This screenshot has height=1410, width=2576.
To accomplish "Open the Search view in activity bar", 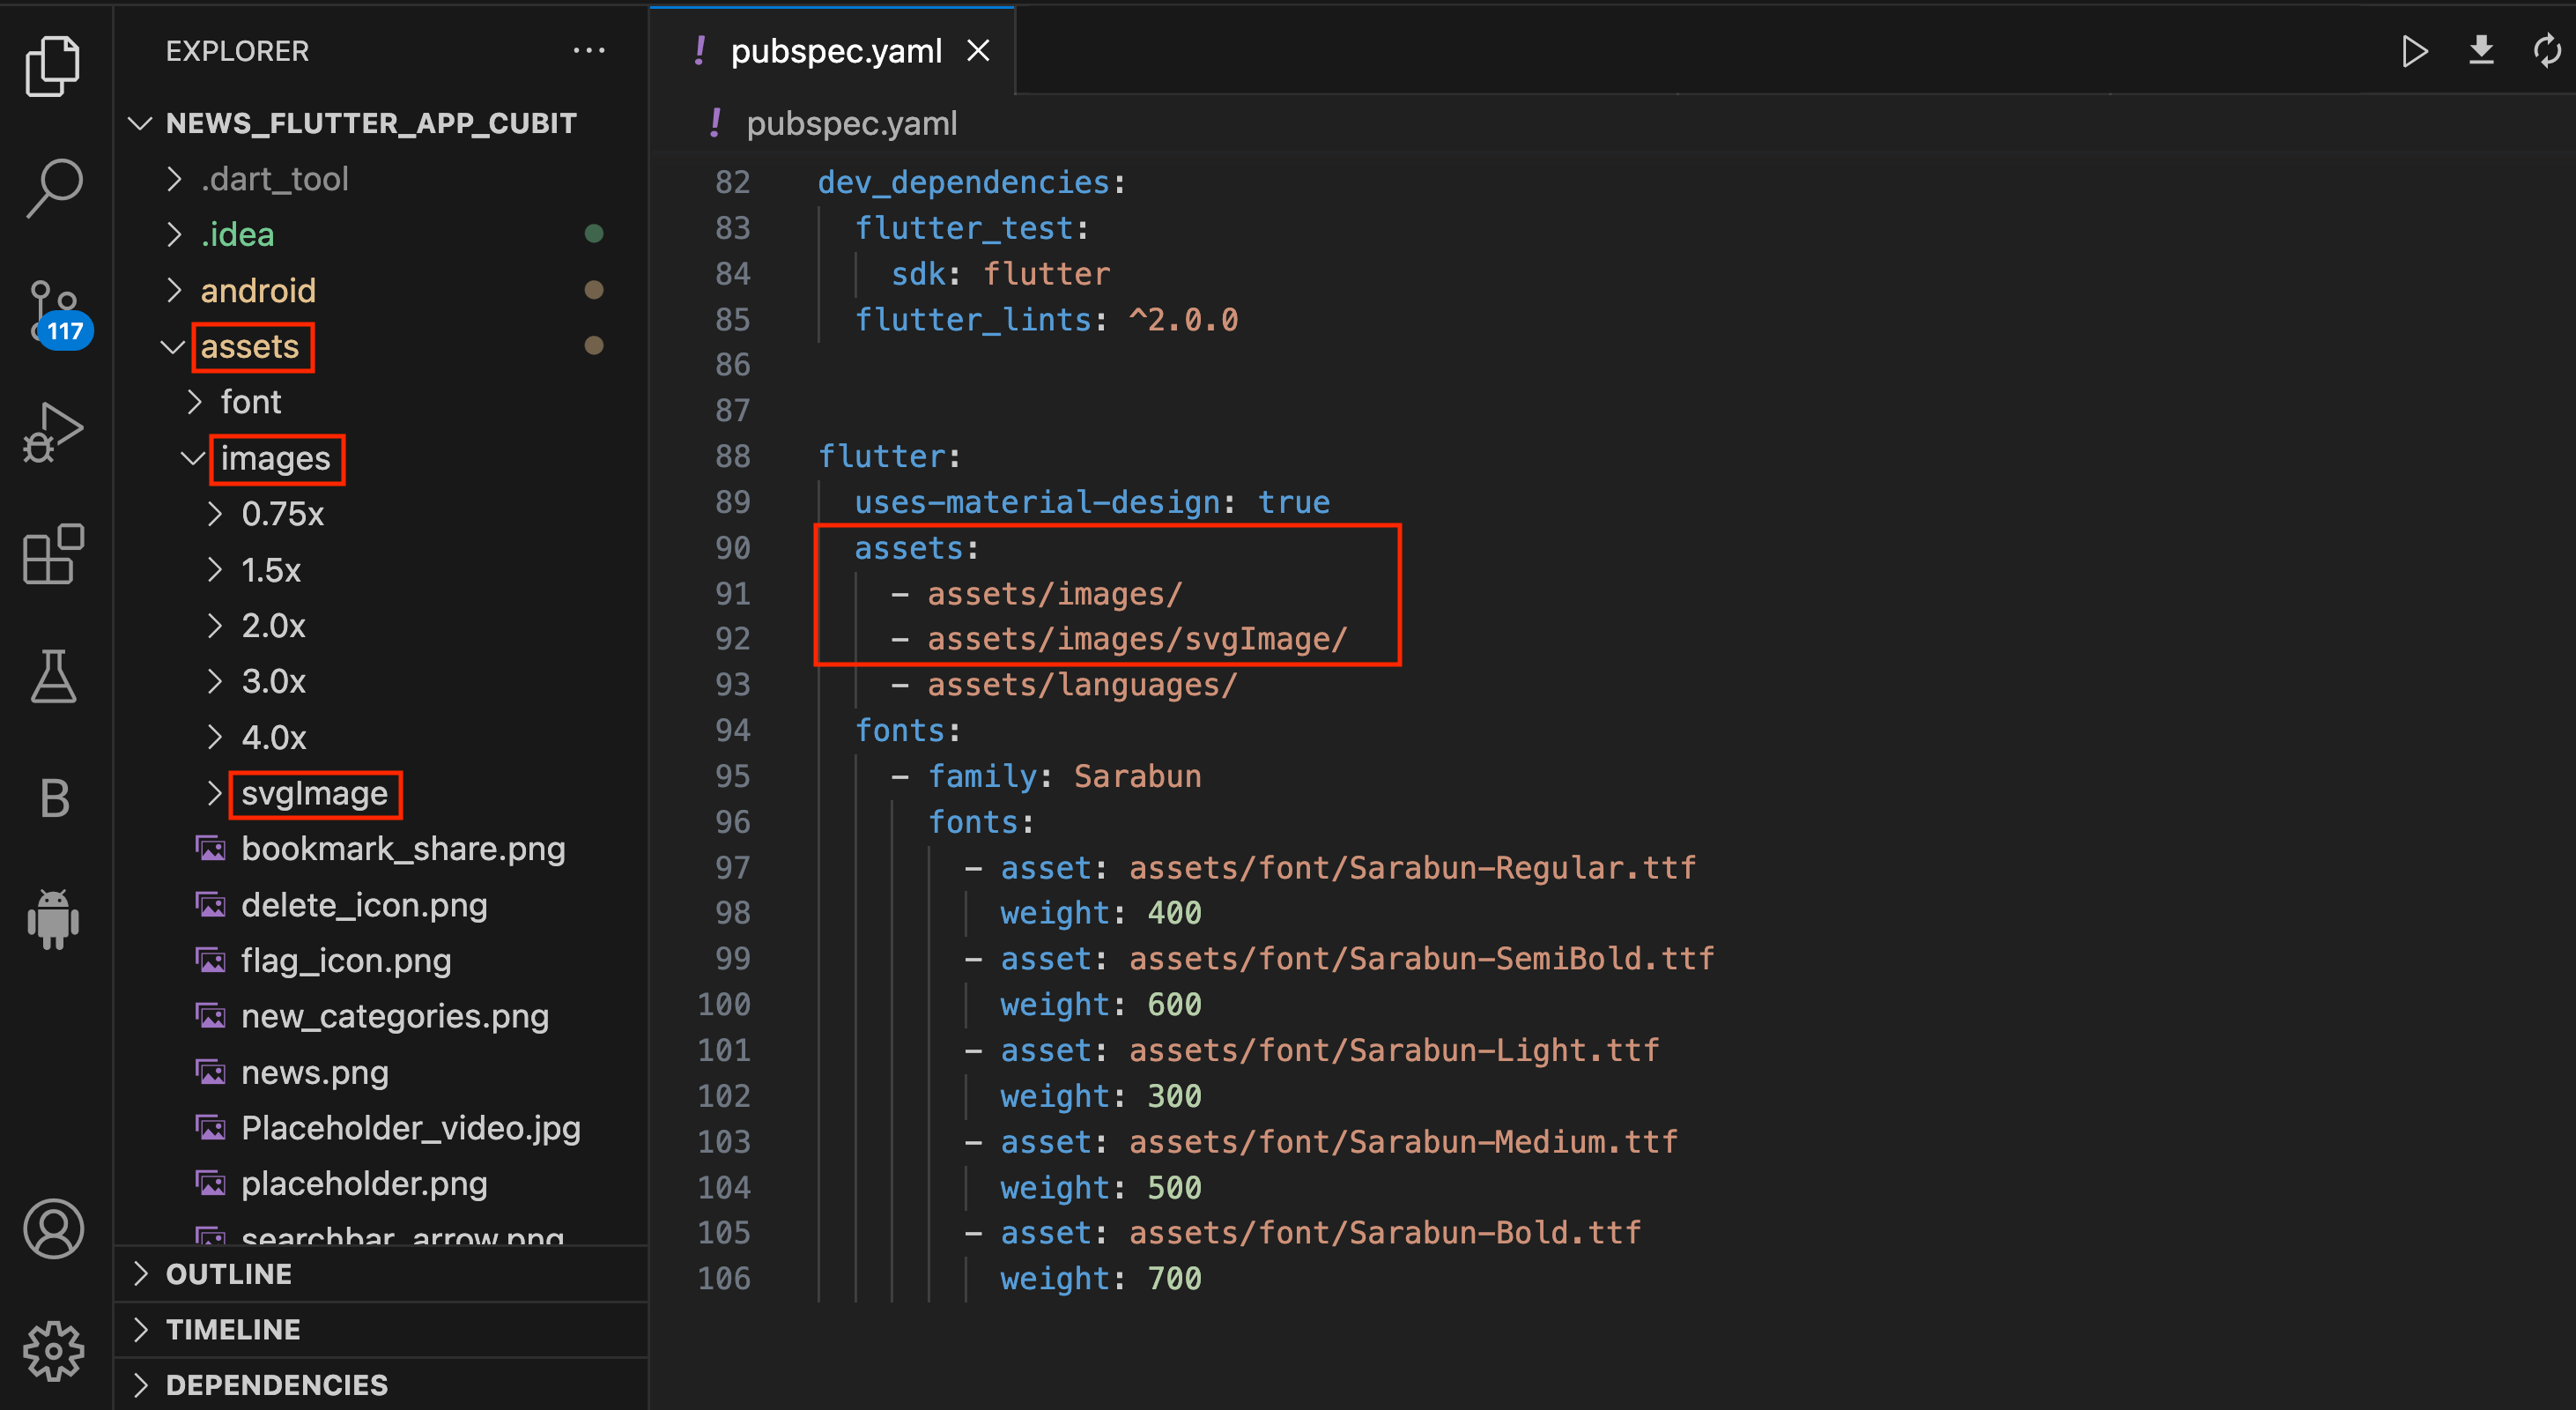I will tap(54, 187).
